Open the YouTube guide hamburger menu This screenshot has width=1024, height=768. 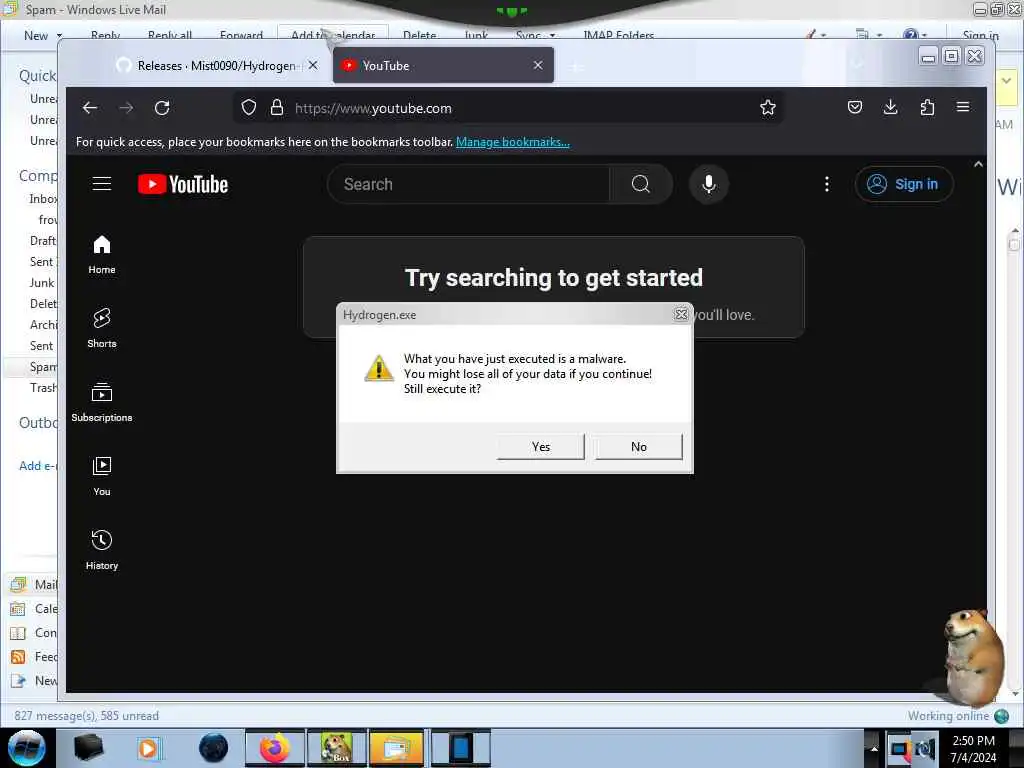coord(102,184)
